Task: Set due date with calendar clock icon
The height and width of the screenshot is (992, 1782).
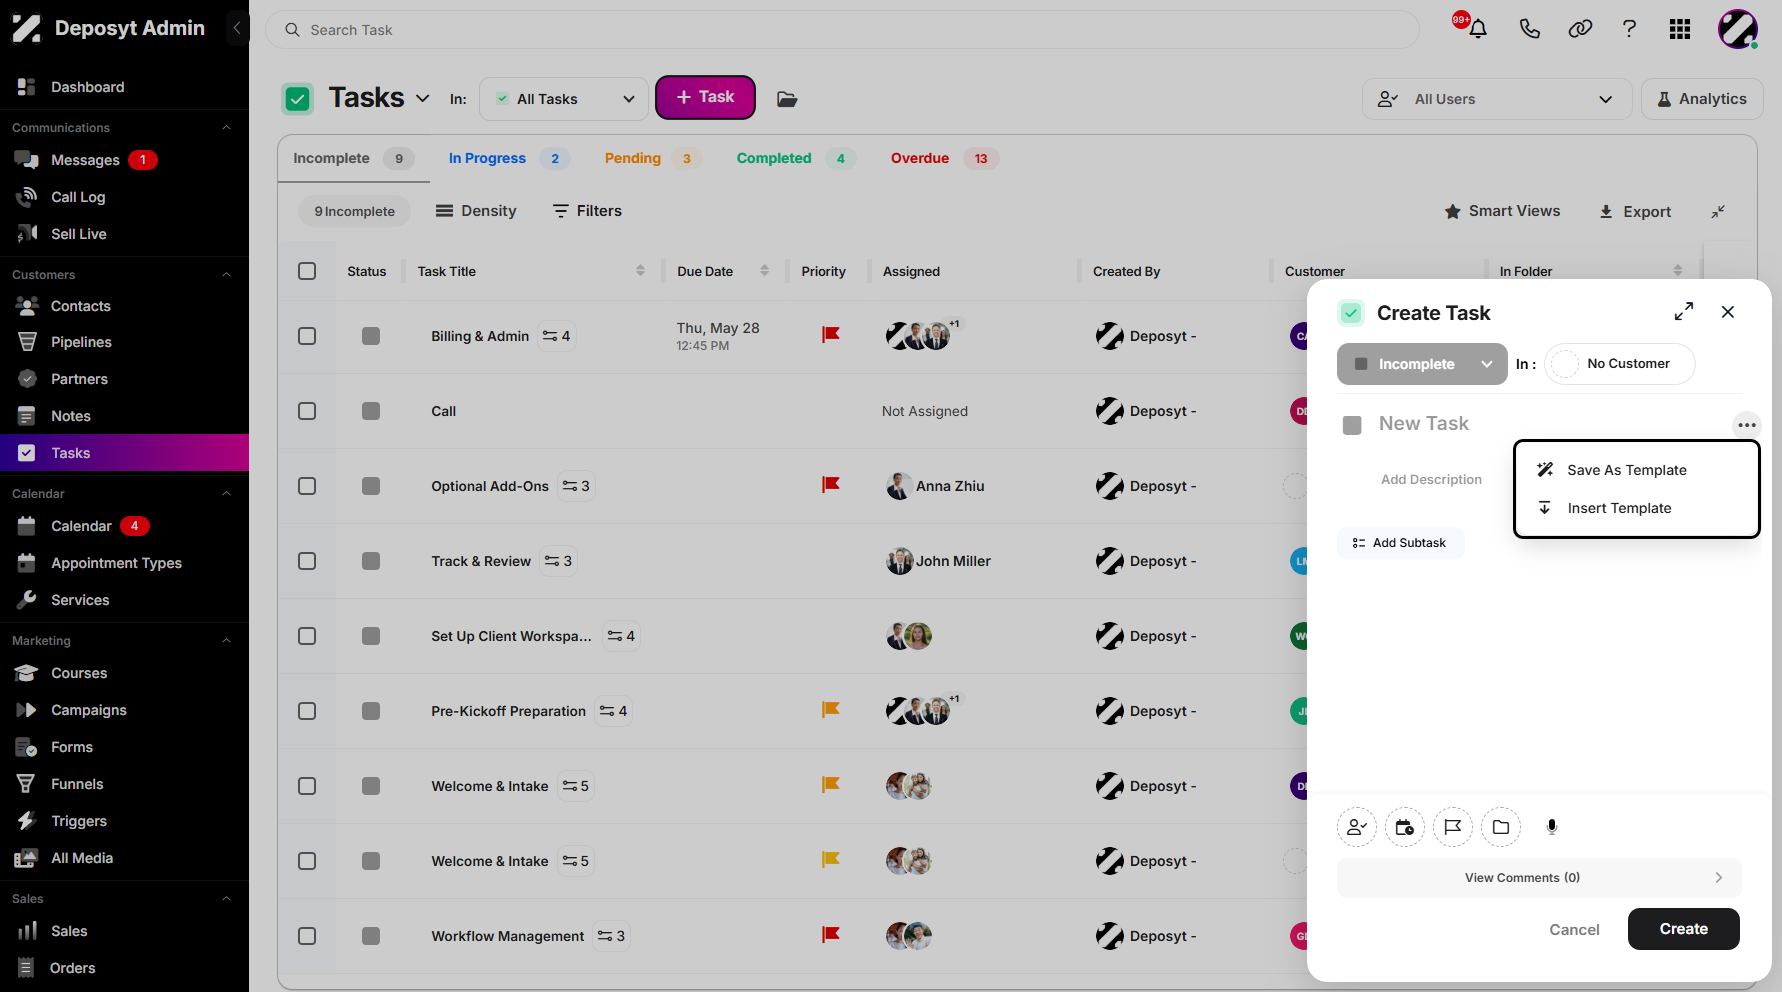Action: click(x=1405, y=827)
